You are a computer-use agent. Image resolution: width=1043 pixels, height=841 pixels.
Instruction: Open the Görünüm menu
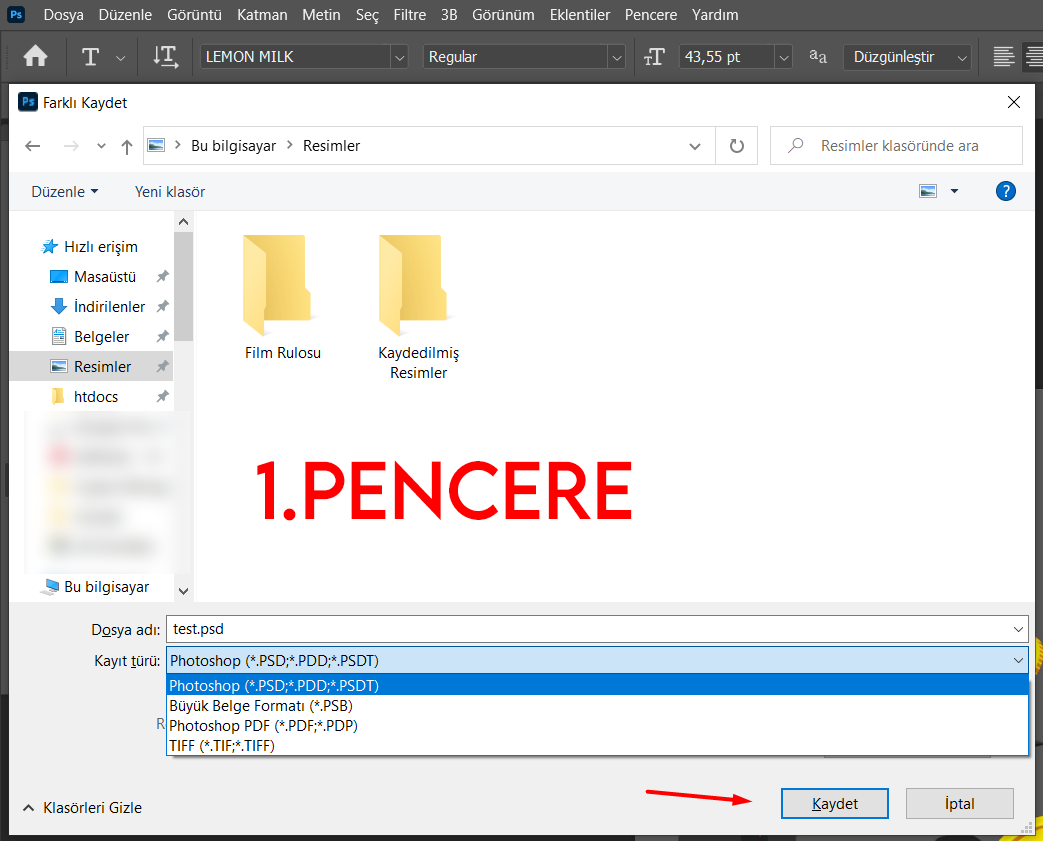[503, 15]
